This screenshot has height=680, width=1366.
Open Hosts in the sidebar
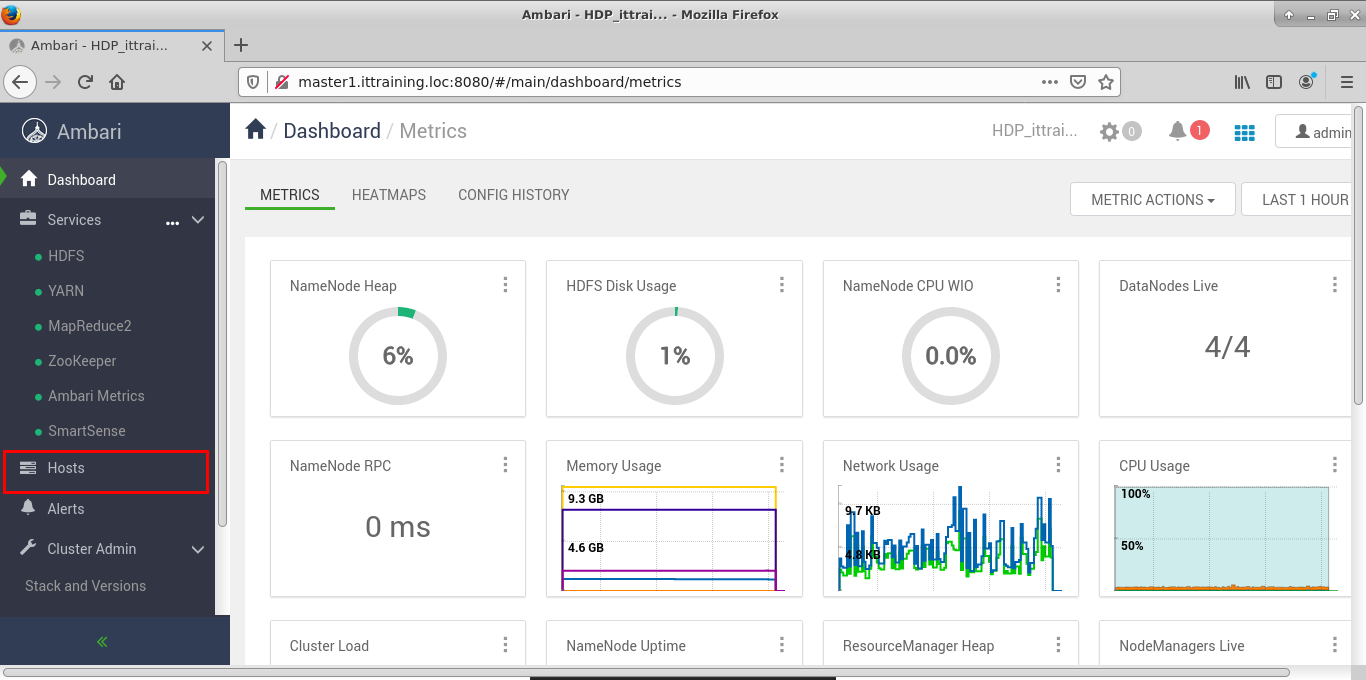(x=66, y=468)
